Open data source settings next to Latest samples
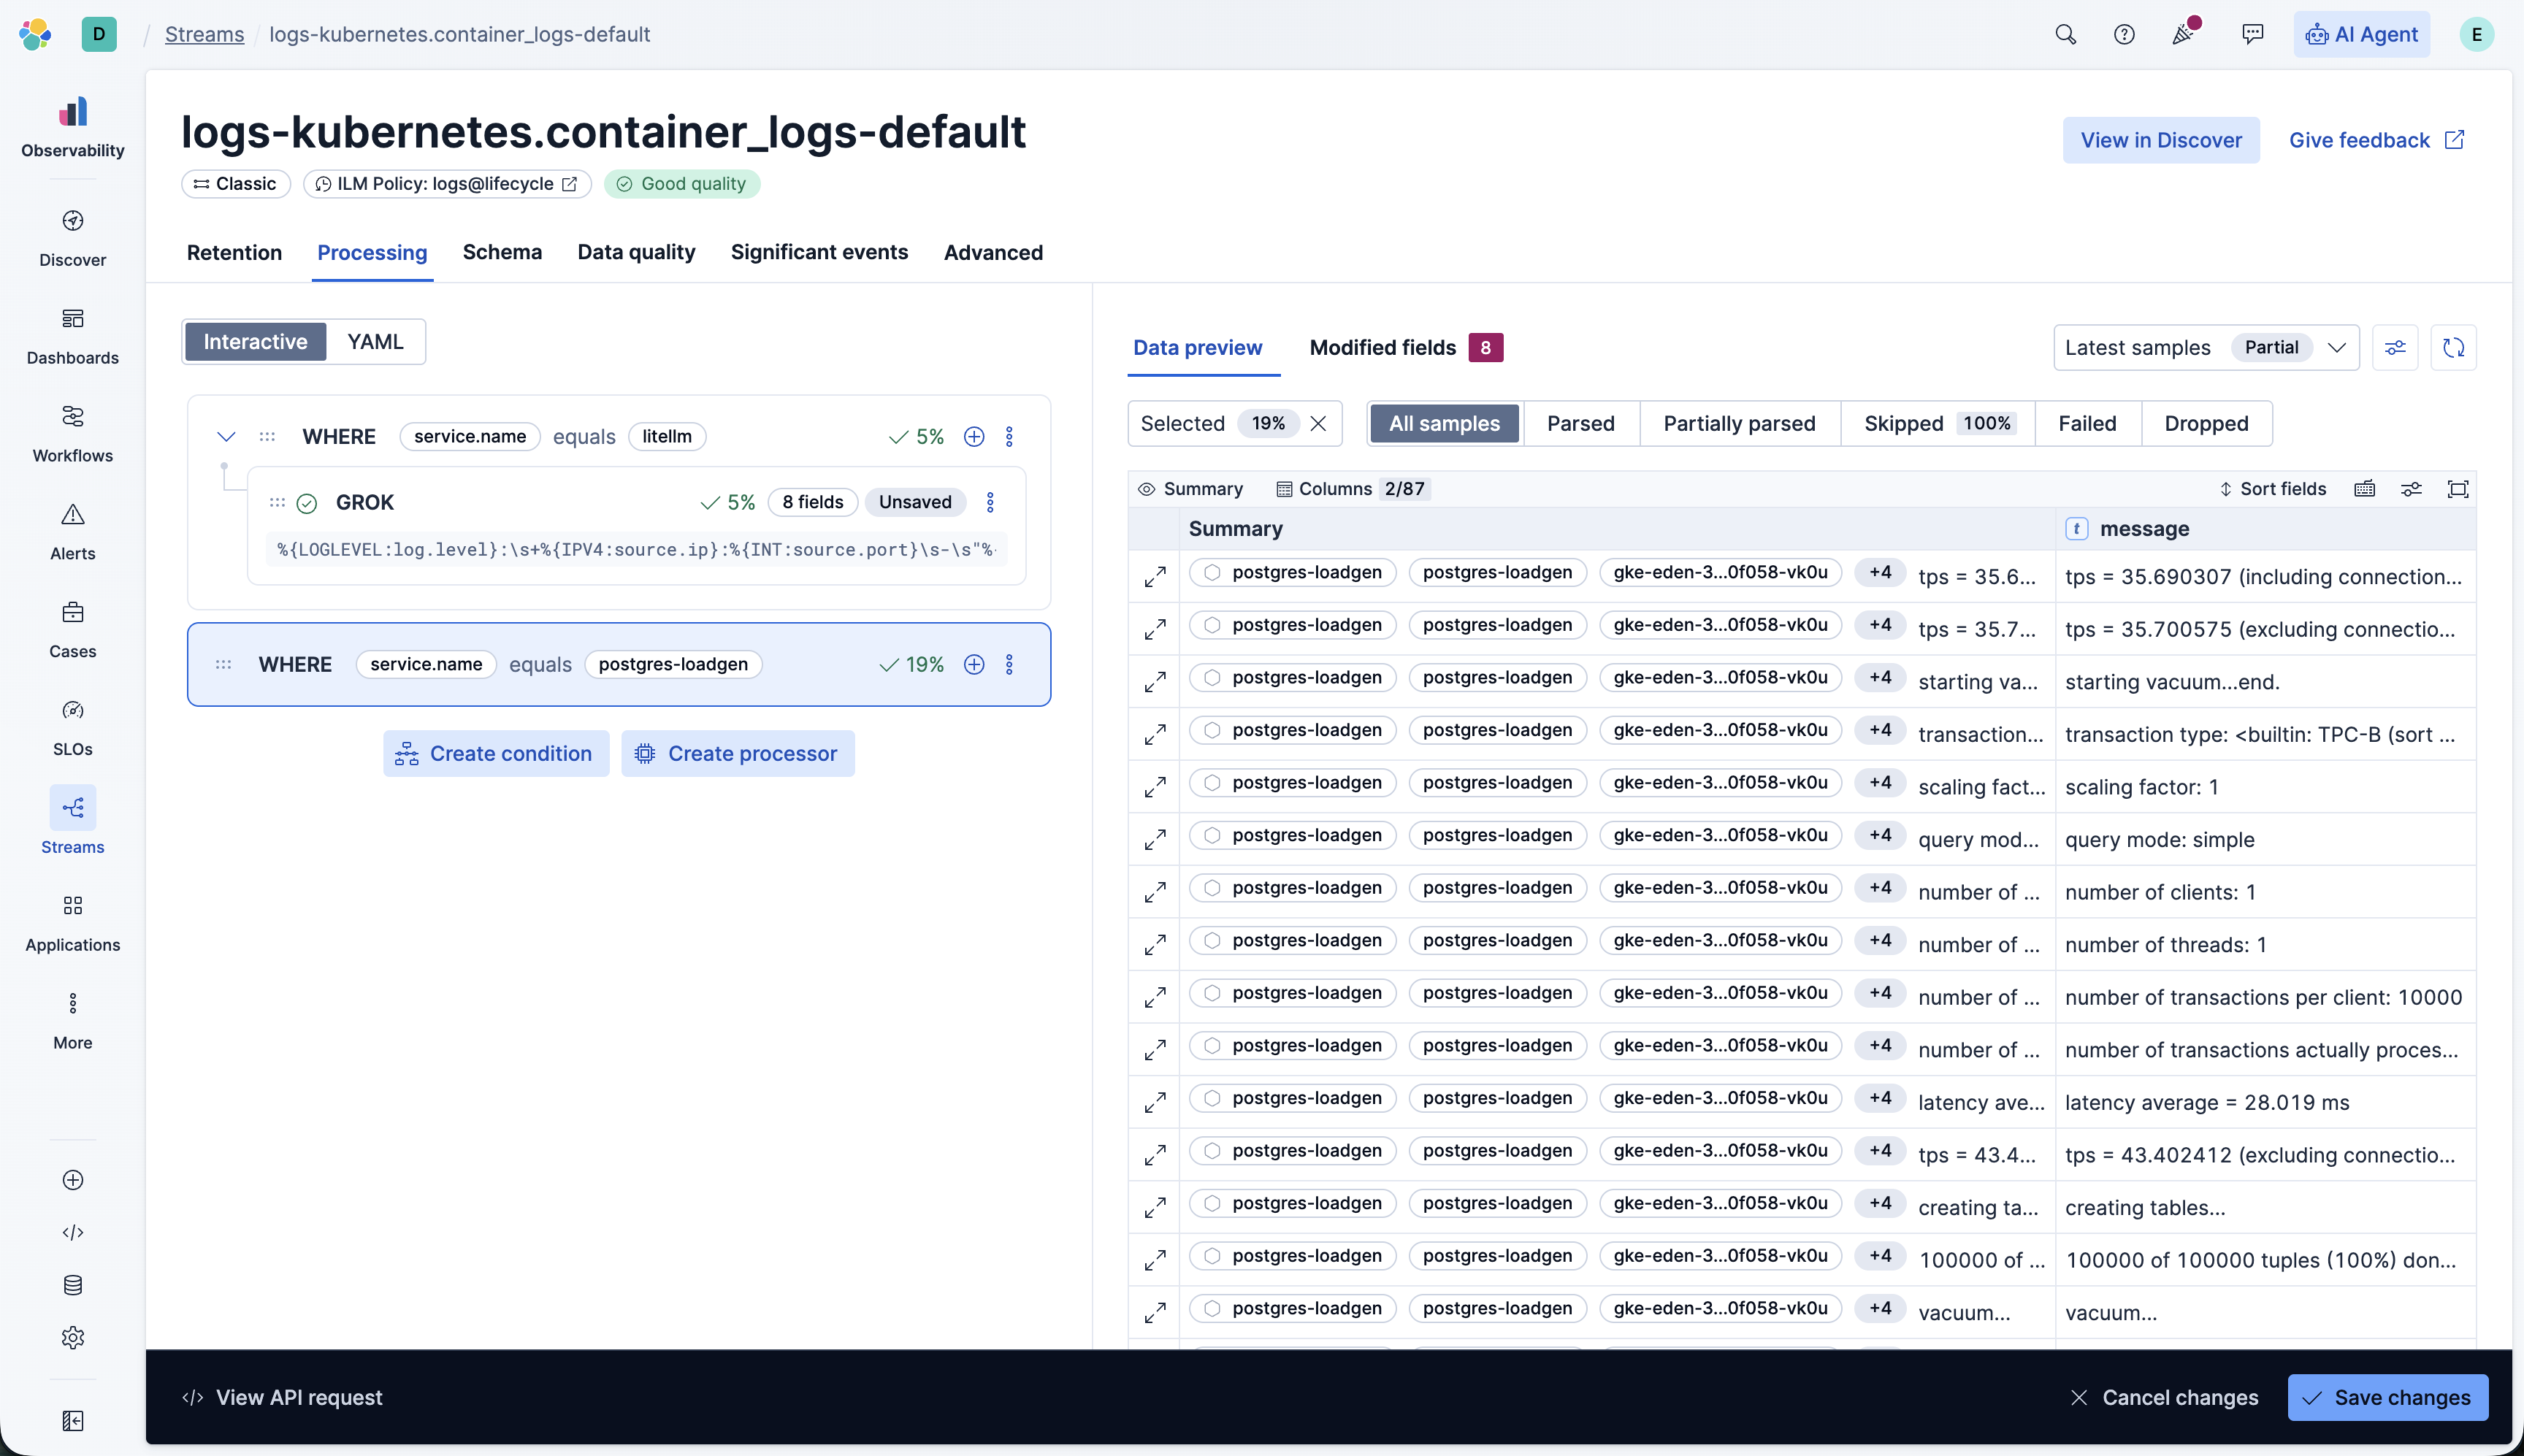Image resolution: width=2524 pixels, height=1456 pixels. tap(2395, 347)
